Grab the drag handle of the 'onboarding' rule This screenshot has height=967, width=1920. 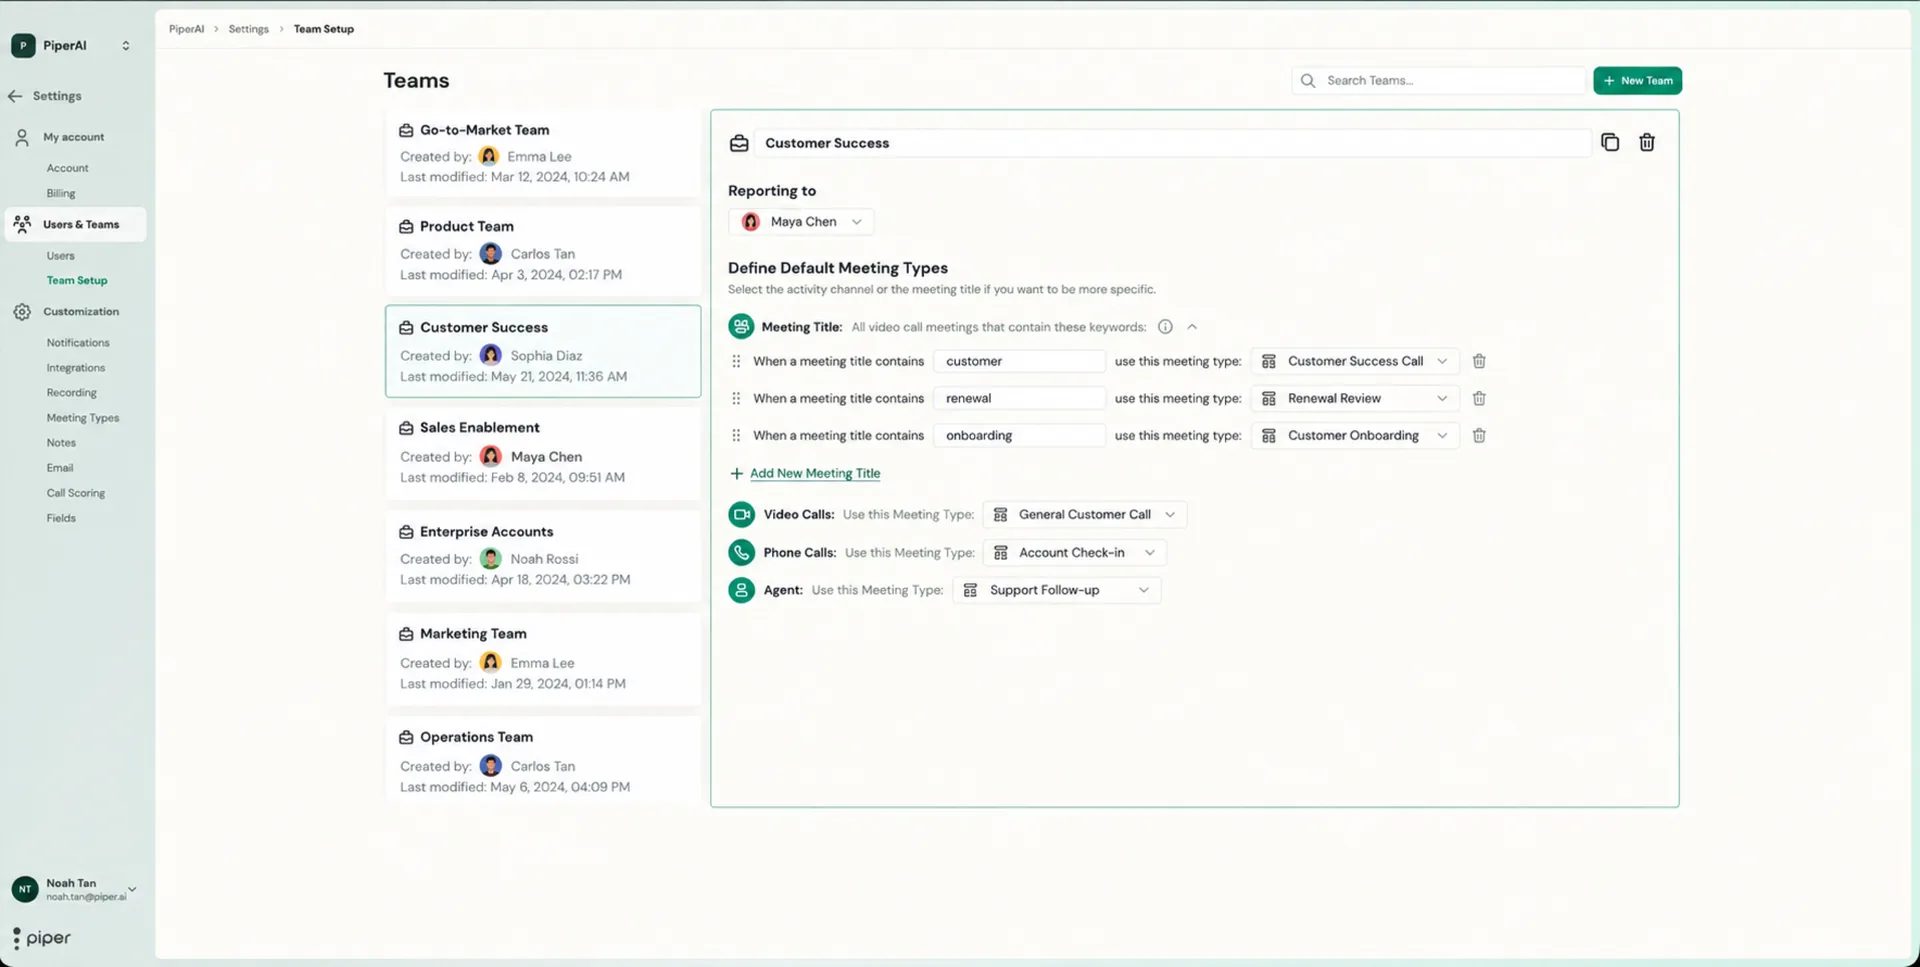[736, 435]
